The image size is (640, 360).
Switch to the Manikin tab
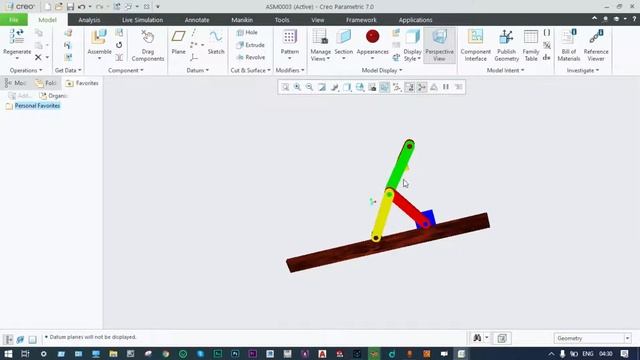(x=242, y=20)
